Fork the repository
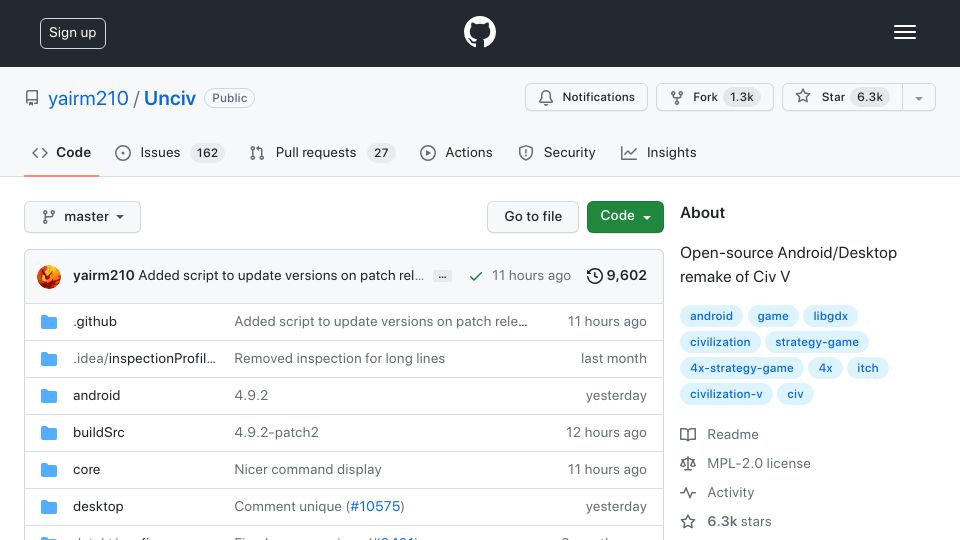This screenshot has width=960, height=540. click(714, 97)
